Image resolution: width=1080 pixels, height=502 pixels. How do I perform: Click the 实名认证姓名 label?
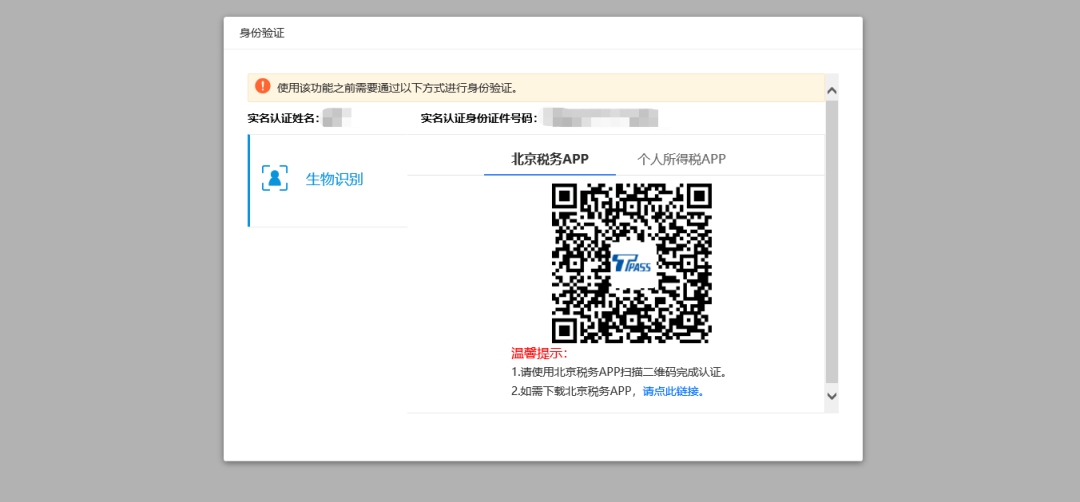click(283, 118)
